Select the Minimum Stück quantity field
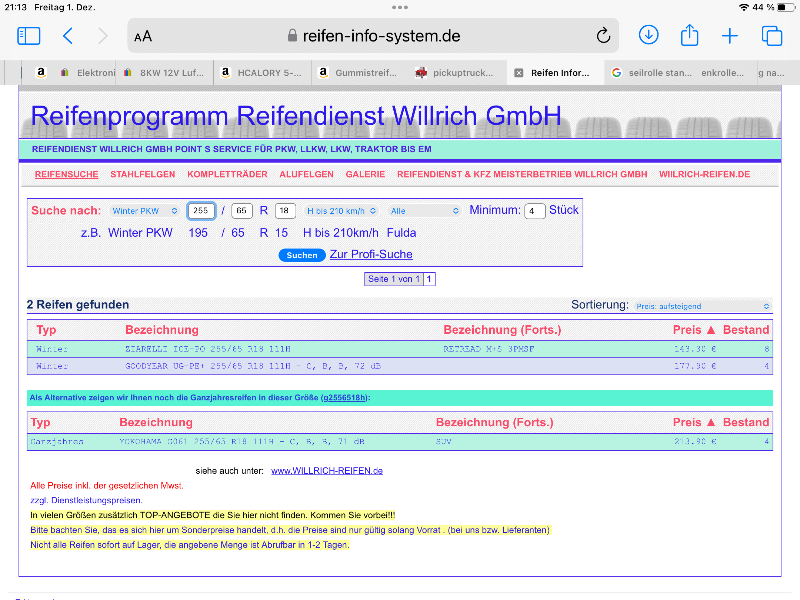This screenshot has width=800, height=600. coord(535,211)
